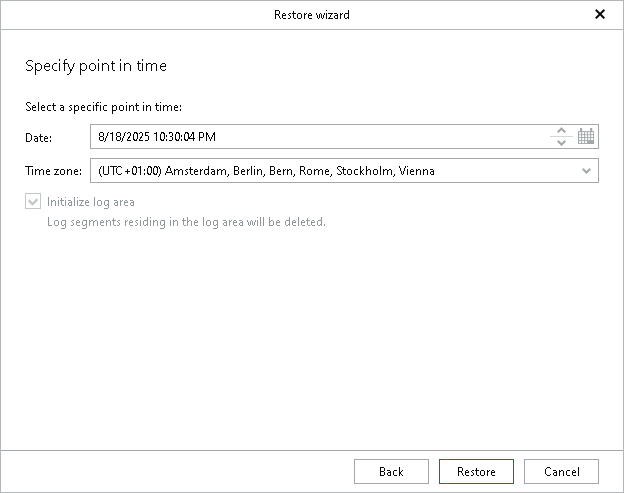Select the PM indicator in Date field
This screenshot has width=624, height=493.
pyautogui.click(x=207, y=137)
